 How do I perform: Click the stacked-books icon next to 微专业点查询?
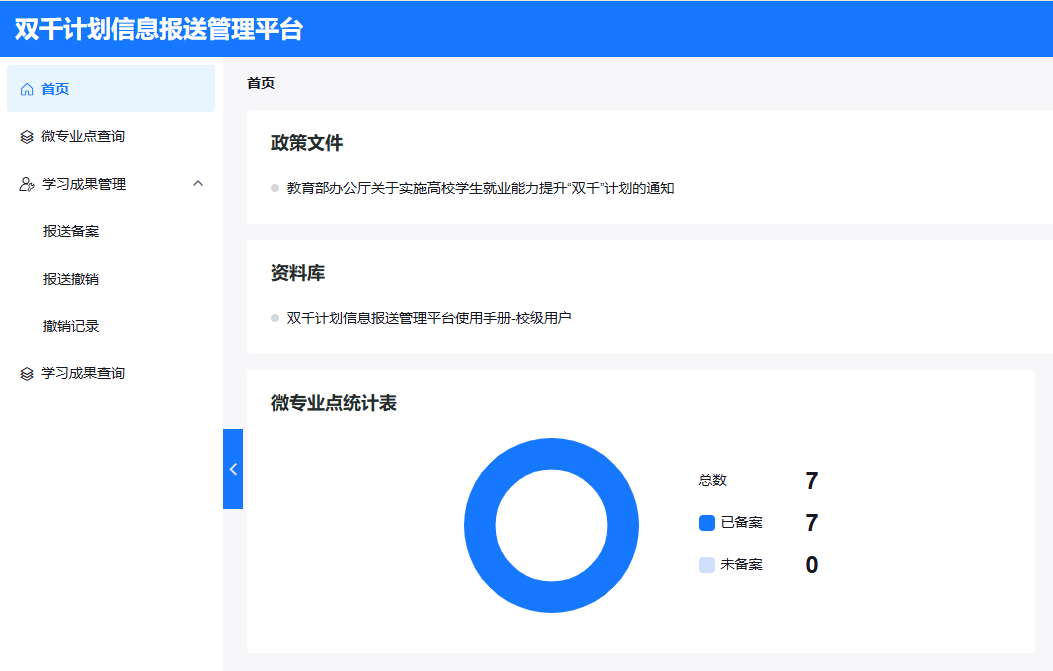(27, 136)
